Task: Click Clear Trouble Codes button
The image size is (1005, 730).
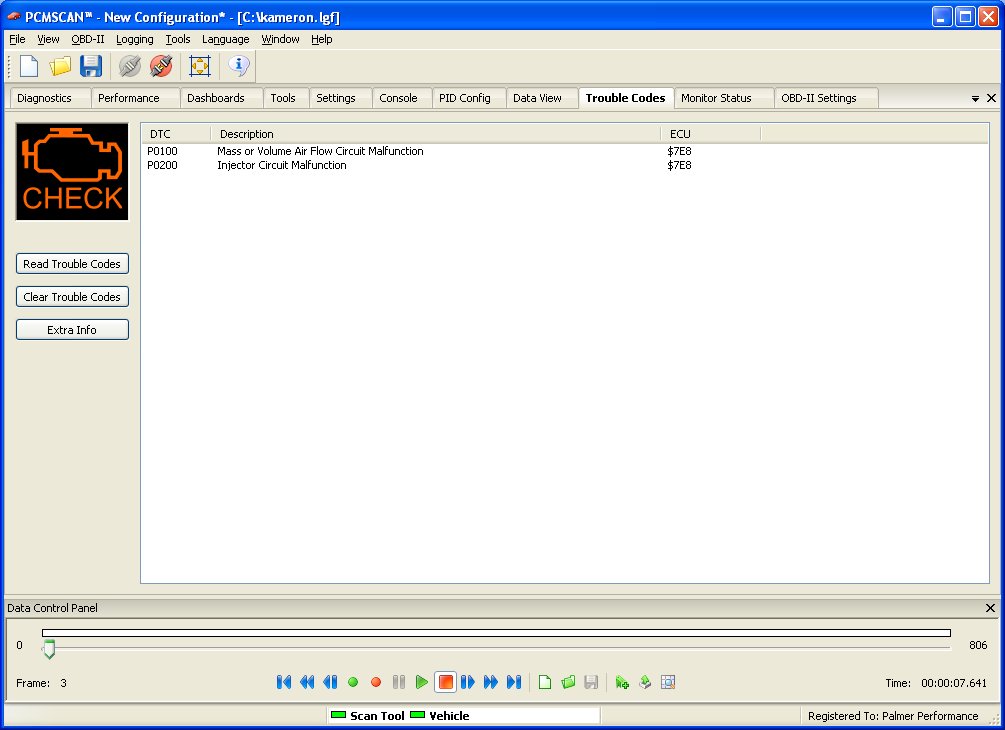Action: [x=72, y=297]
